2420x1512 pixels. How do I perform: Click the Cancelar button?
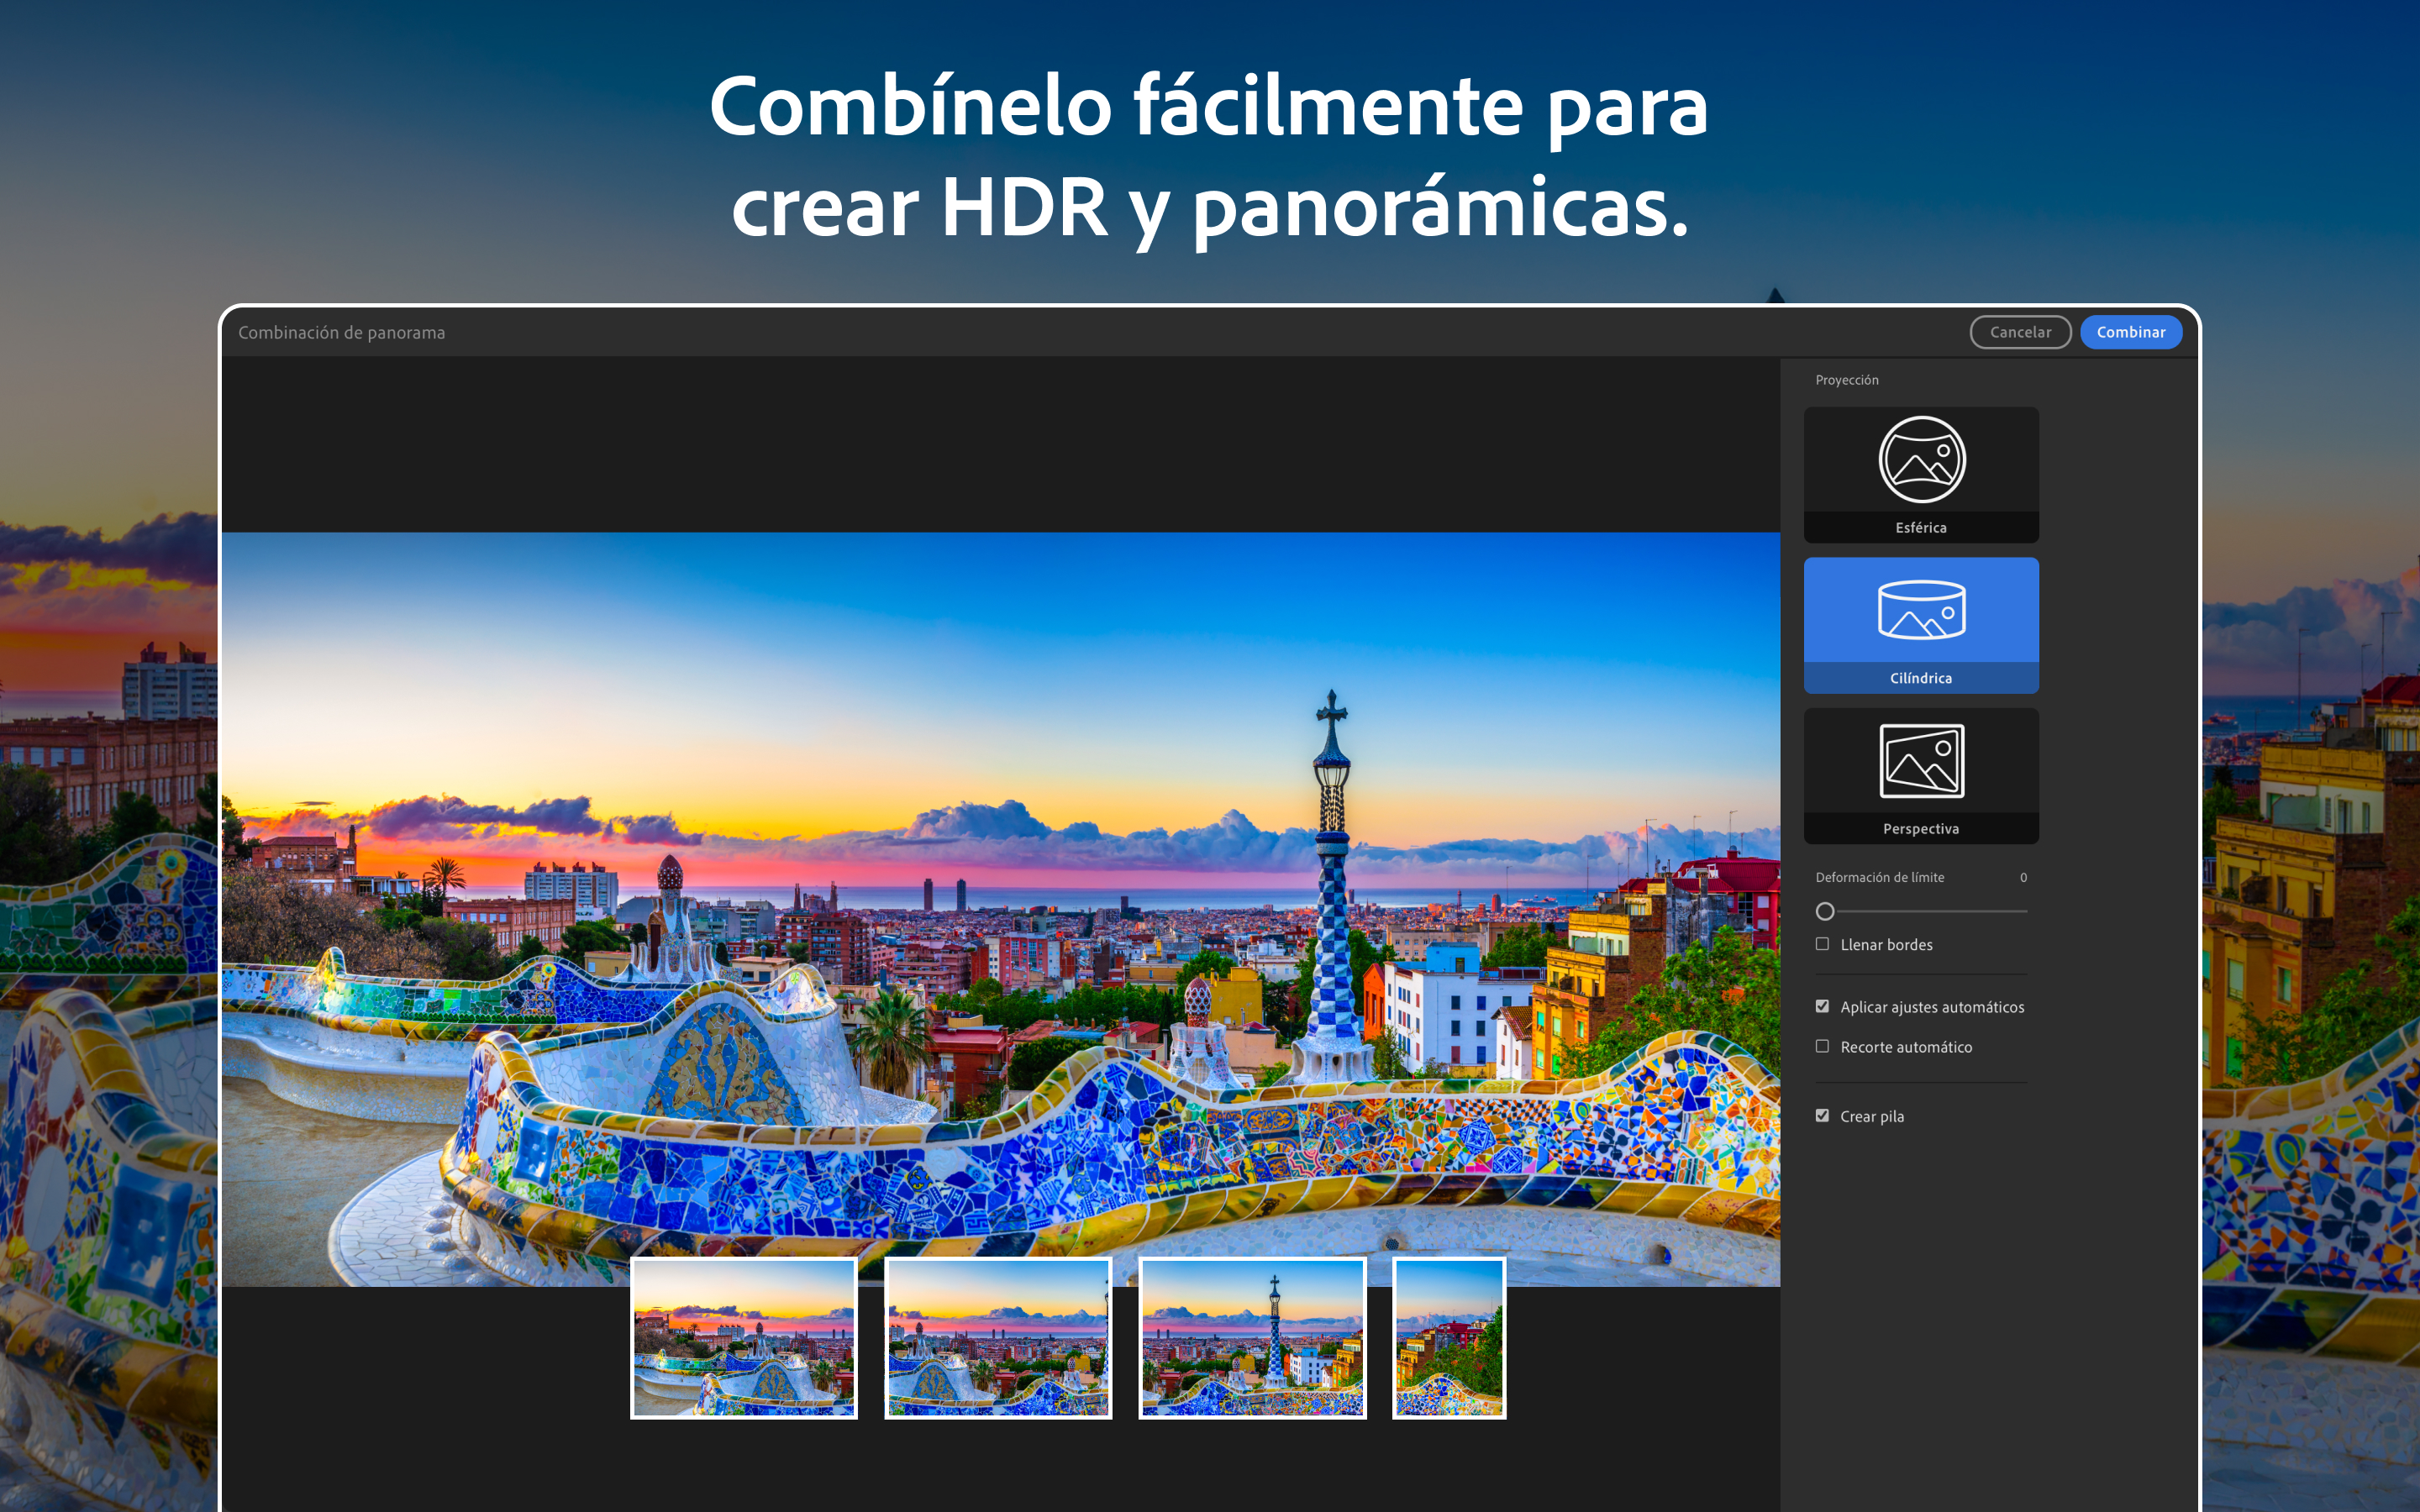2020,332
